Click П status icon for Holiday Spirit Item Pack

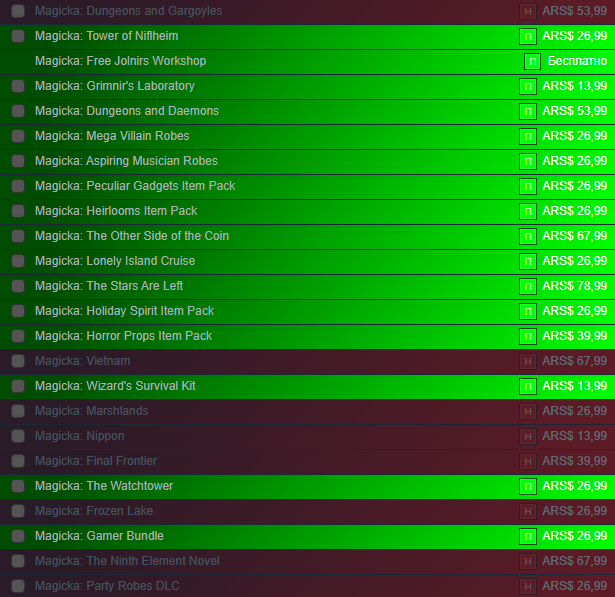[528, 311]
